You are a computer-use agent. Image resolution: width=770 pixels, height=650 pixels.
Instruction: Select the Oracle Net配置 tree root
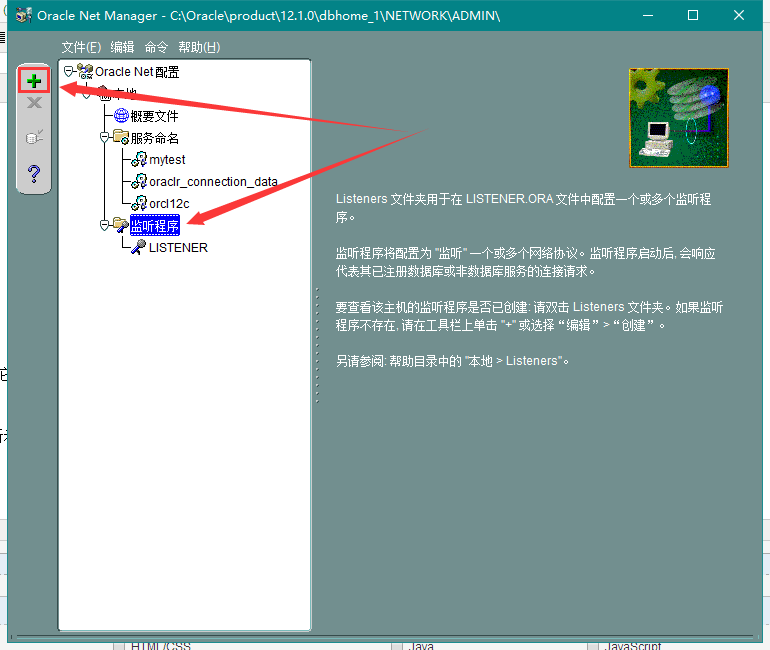pyautogui.click(x=137, y=72)
